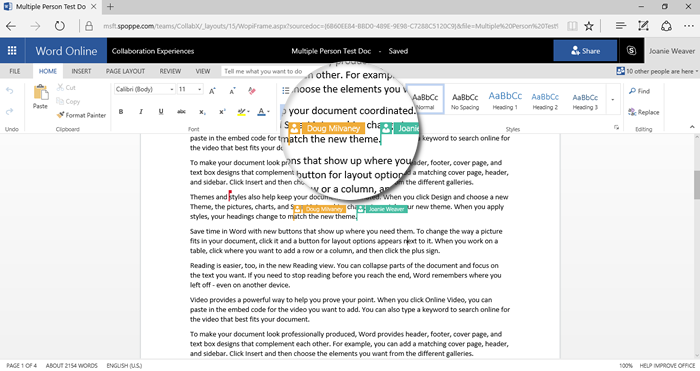The width and height of the screenshot is (700, 371).
Task: Add page to favorites with star icon
Action: (x=589, y=26)
